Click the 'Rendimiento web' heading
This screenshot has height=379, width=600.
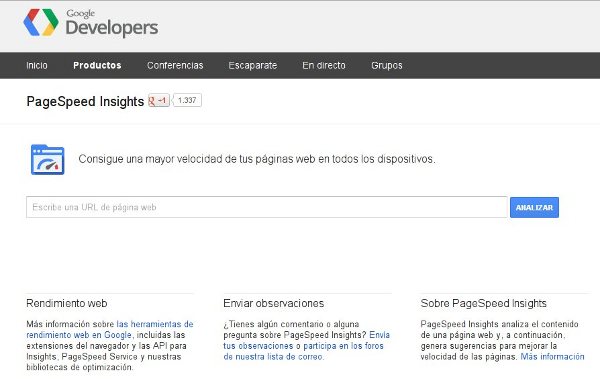pyautogui.click(x=67, y=303)
